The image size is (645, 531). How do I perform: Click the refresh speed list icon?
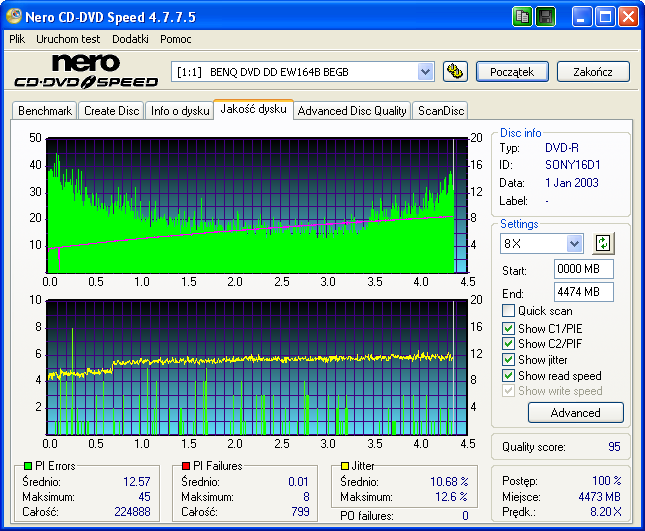click(603, 243)
